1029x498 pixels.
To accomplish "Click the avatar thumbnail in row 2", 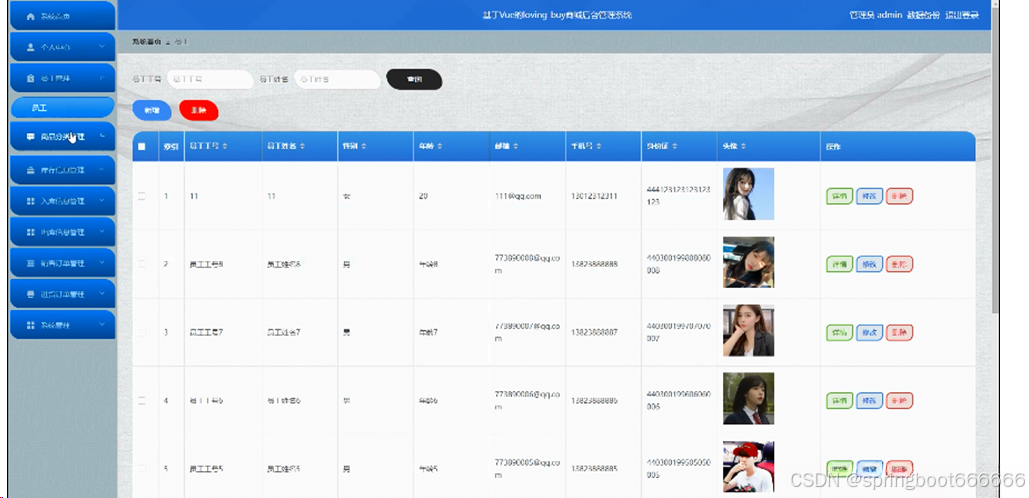I will tap(749, 262).
